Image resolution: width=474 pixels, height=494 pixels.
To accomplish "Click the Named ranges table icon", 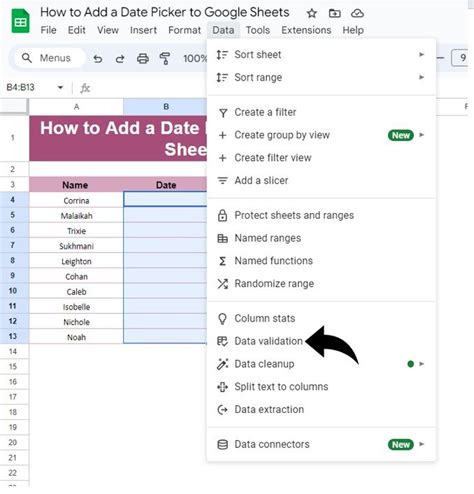I will coord(222,238).
